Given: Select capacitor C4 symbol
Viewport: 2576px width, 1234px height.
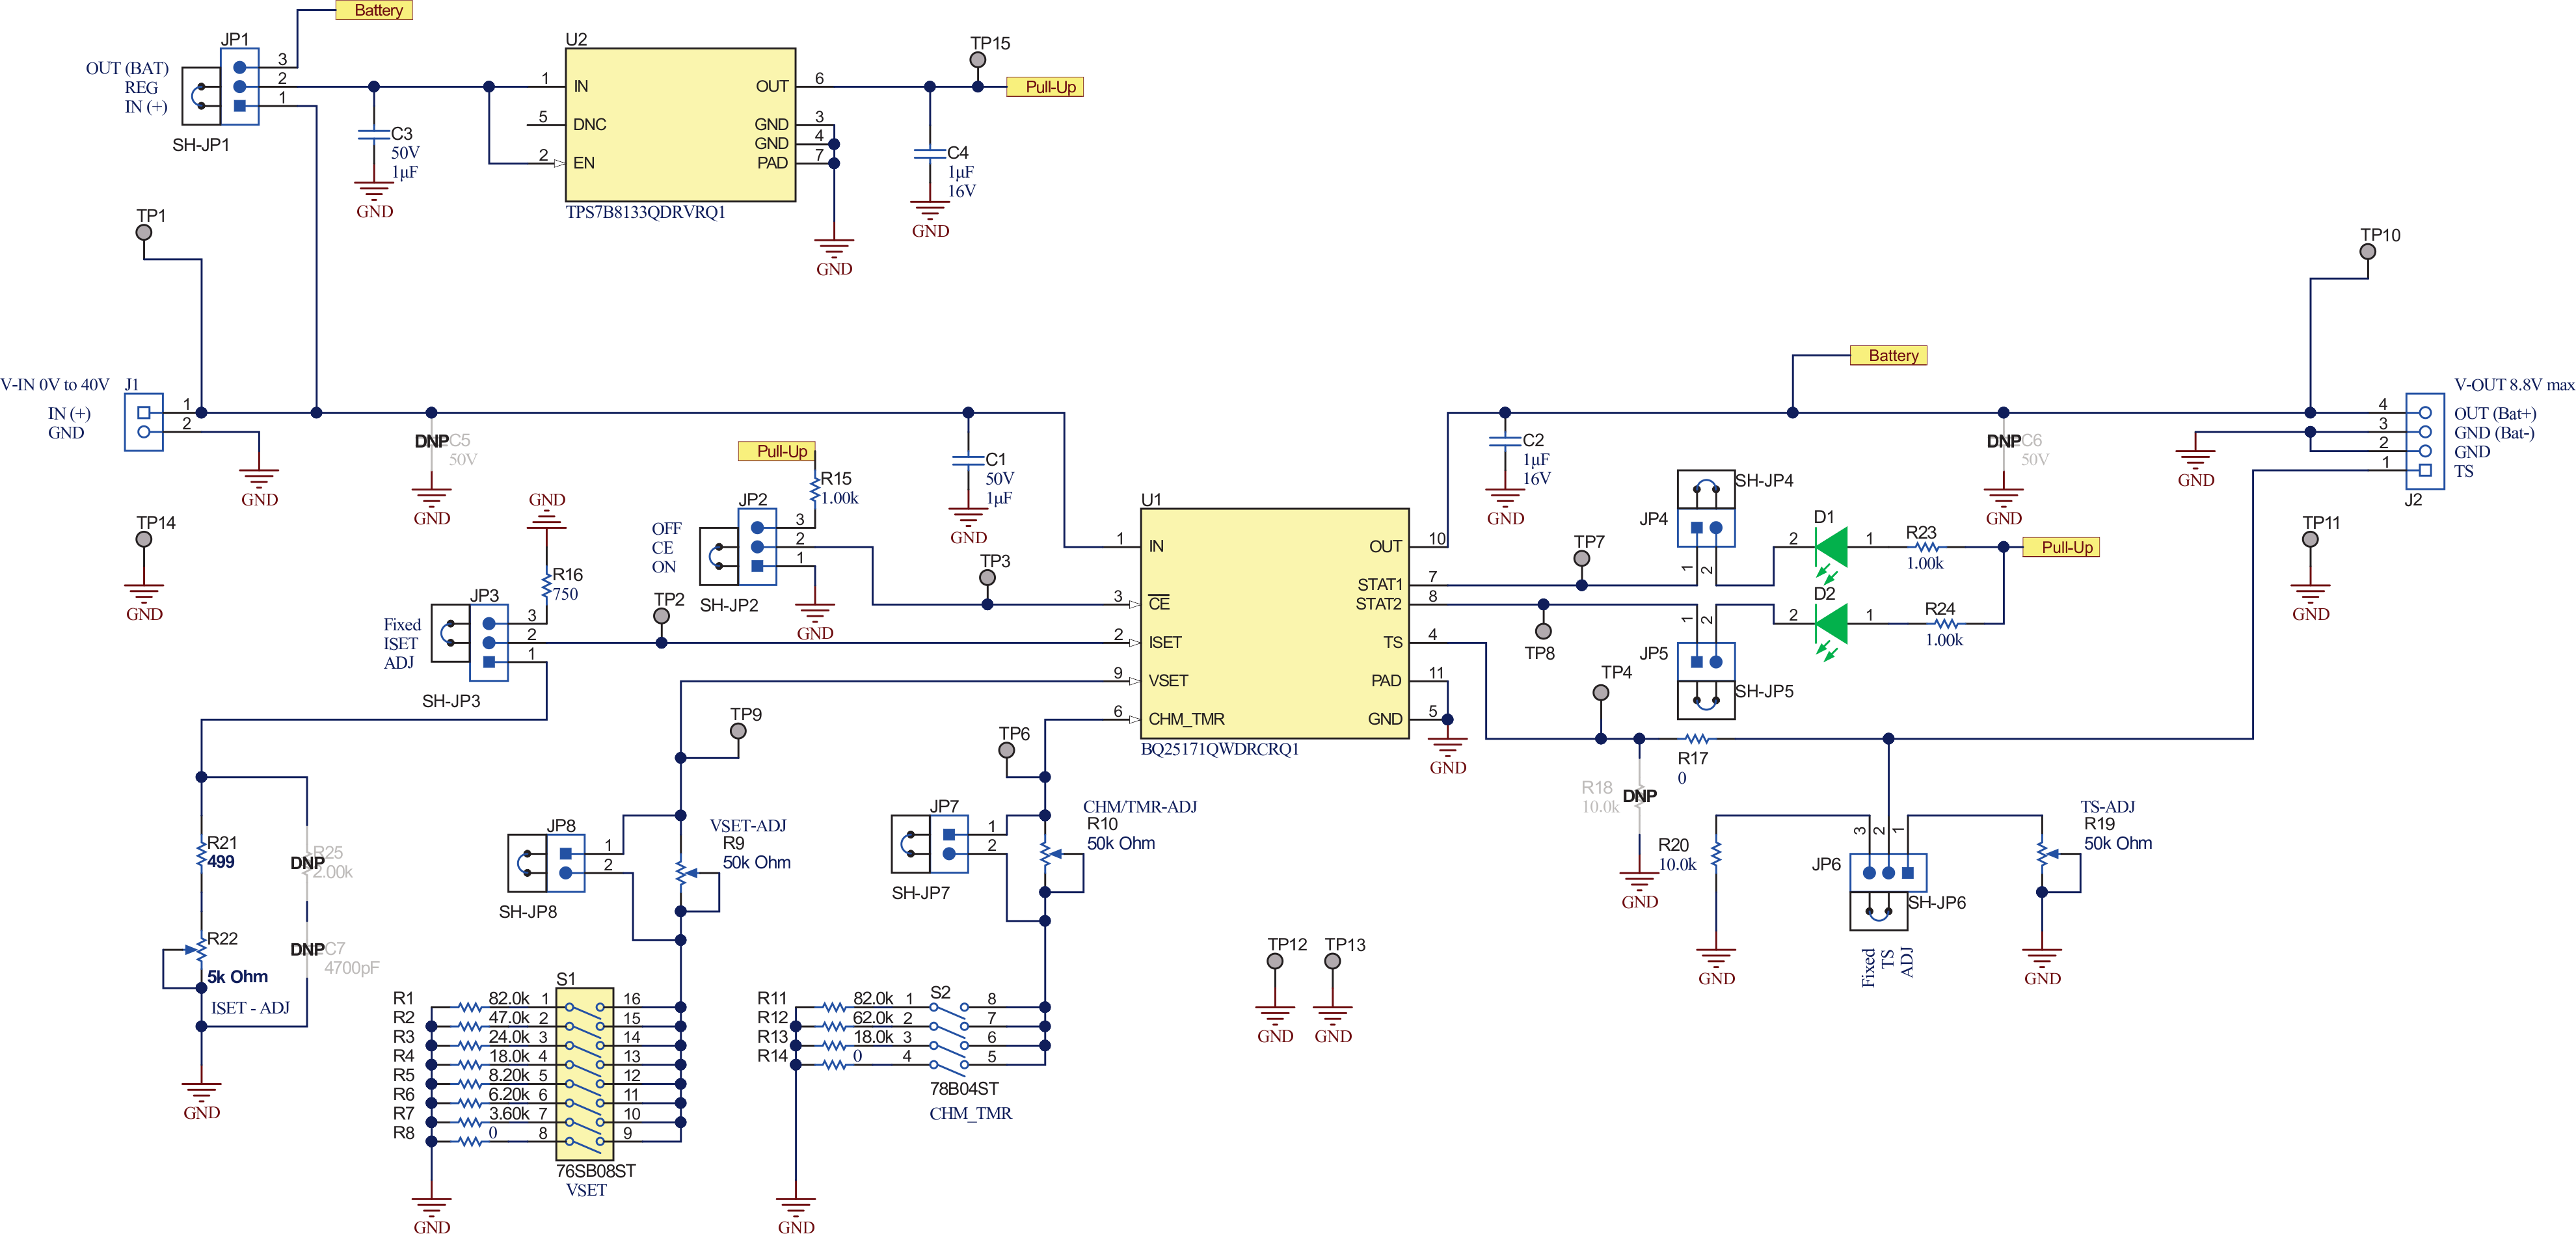Looking at the screenshot, I should tap(930, 153).
